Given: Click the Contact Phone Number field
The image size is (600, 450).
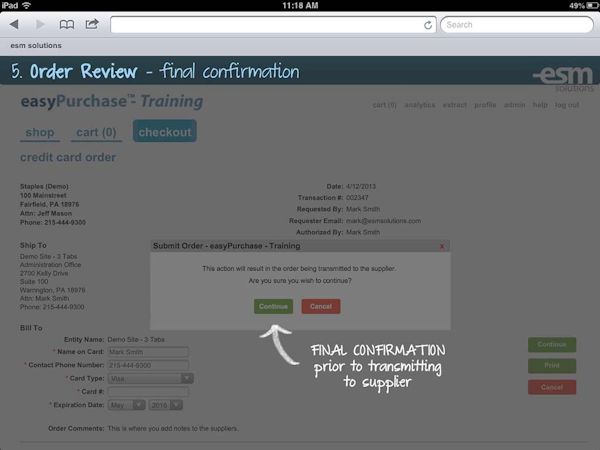Looking at the screenshot, I should coord(148,365).
